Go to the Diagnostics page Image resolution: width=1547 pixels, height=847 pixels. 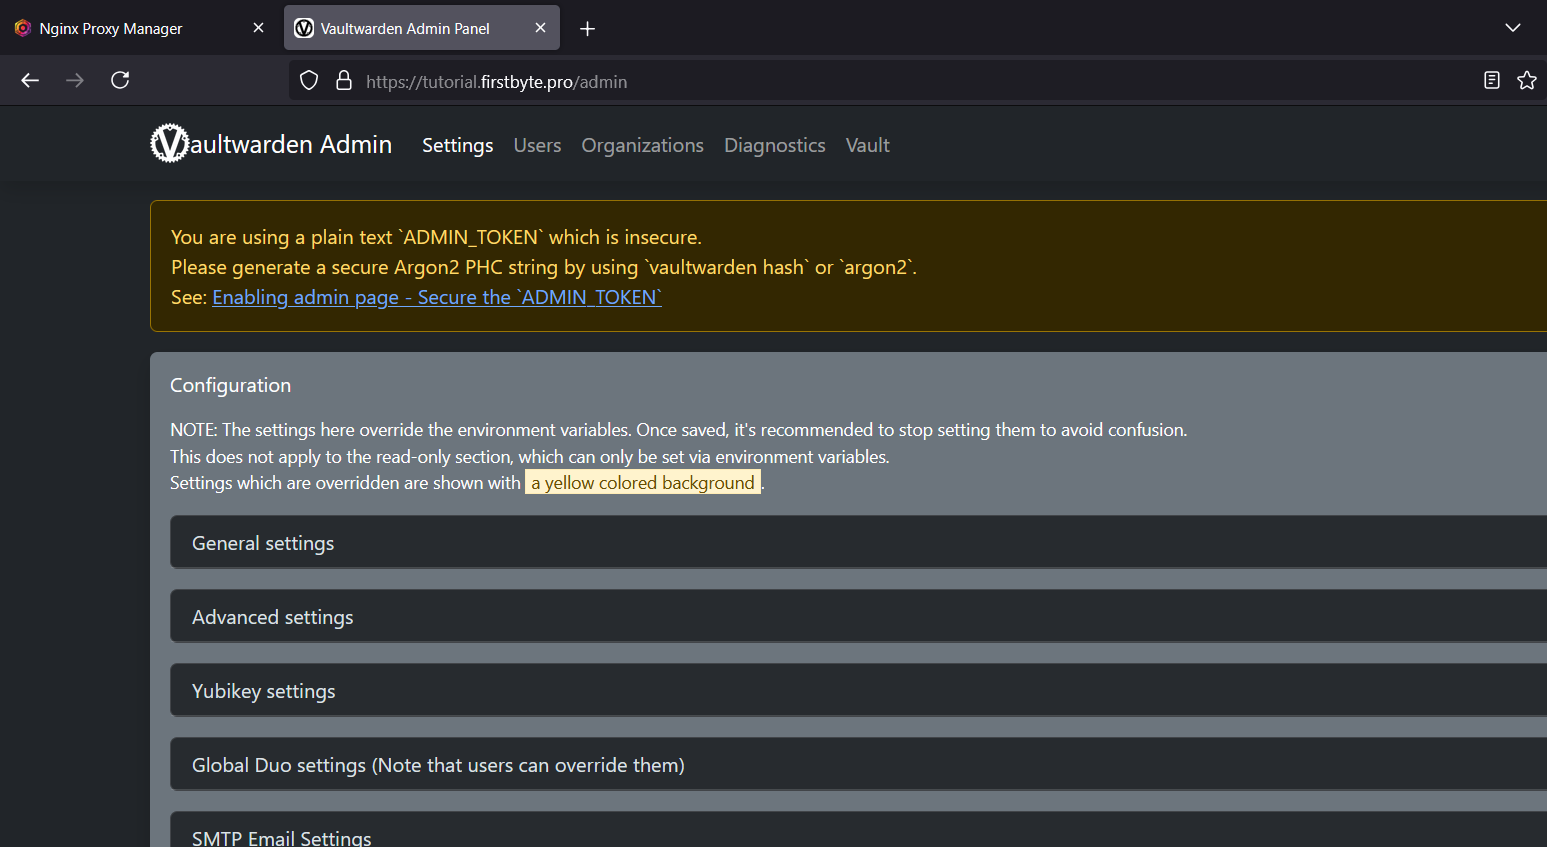[x=774, y=145]
